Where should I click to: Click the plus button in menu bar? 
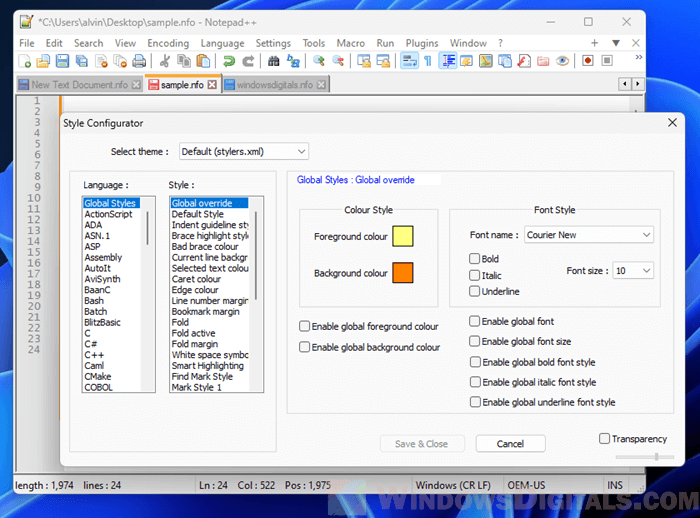[594, 43]
